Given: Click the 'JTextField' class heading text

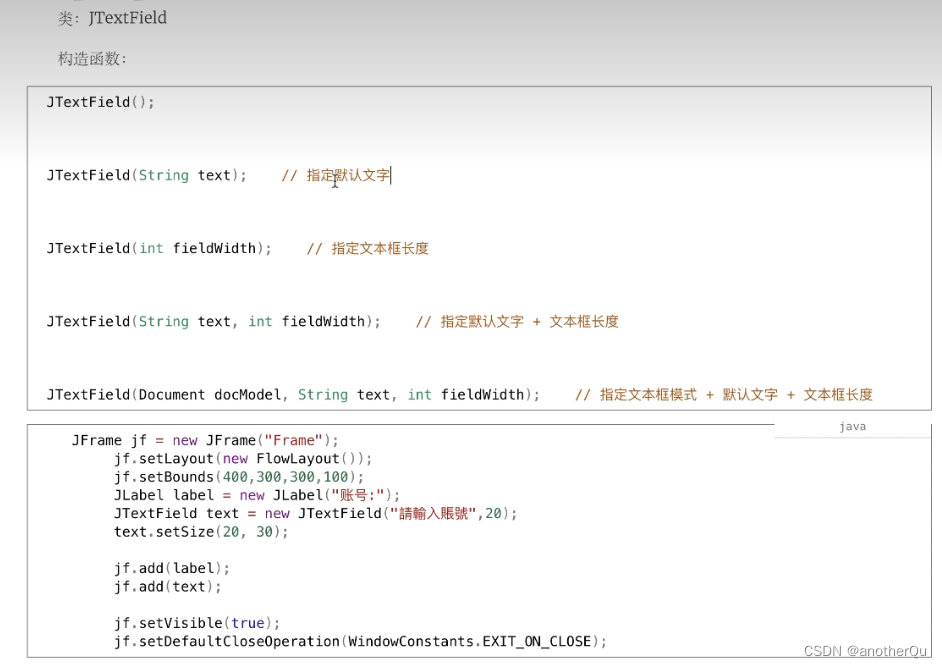Looking at the screenshot, I should [127, 18].
